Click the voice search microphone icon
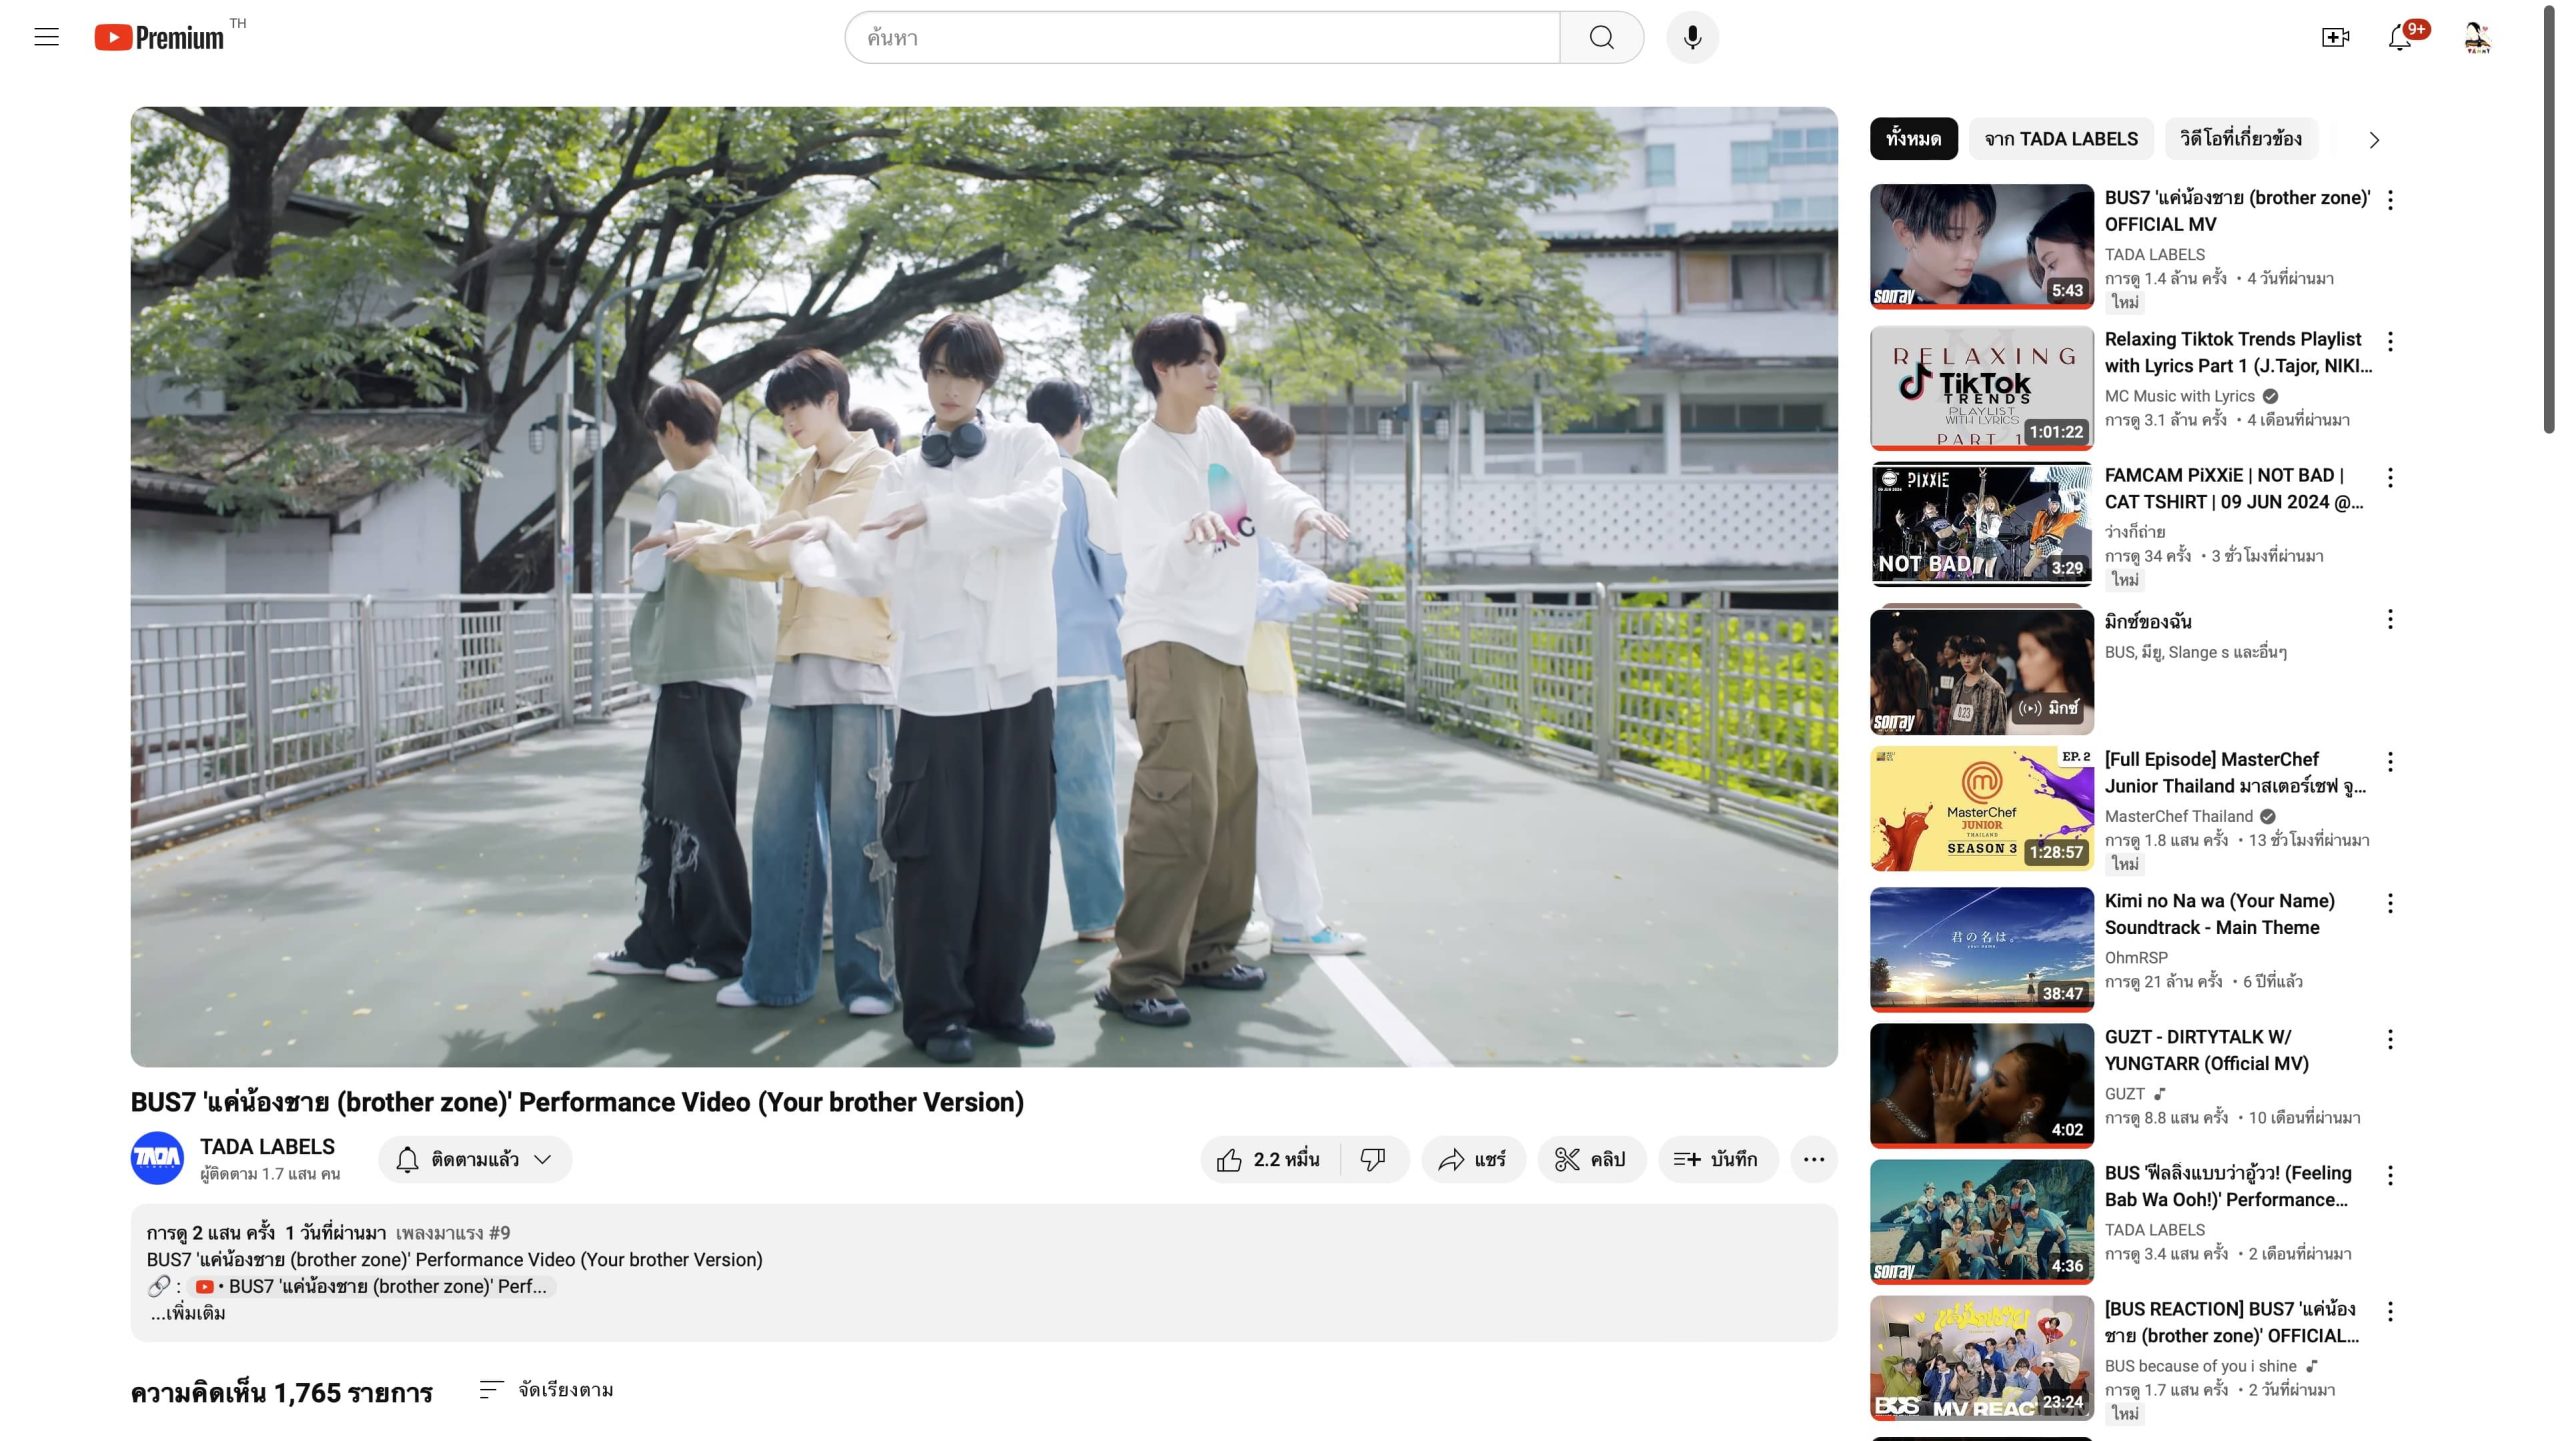2560x1441 pixels. pyautogui.click(x=1692, y=38)
